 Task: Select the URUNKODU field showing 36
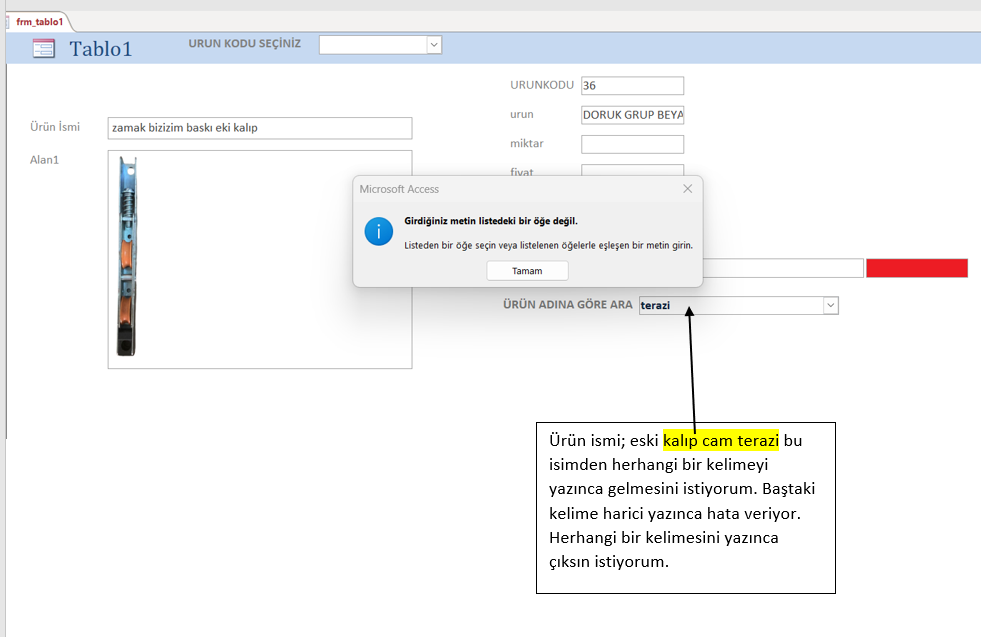point(632,86)
